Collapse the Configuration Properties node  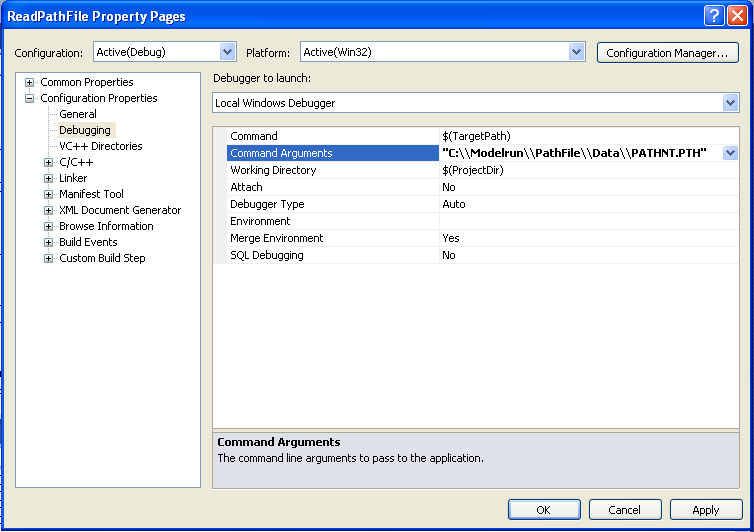tap(29, 99)
